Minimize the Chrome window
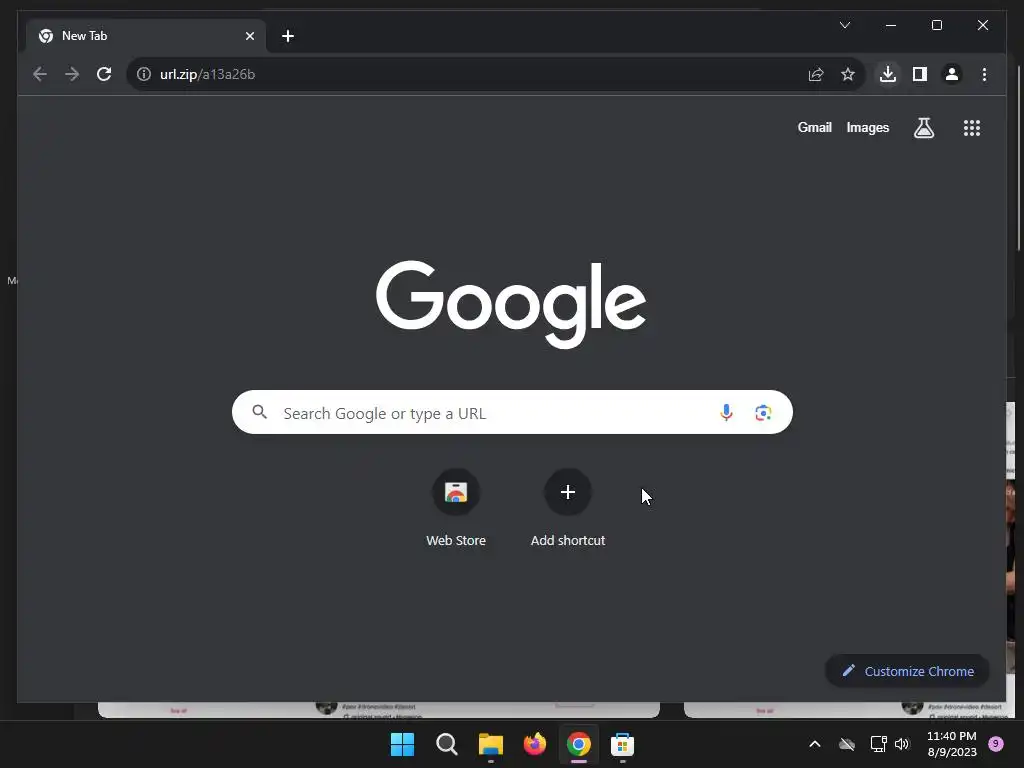1024x768 pixels. point(891,25)
